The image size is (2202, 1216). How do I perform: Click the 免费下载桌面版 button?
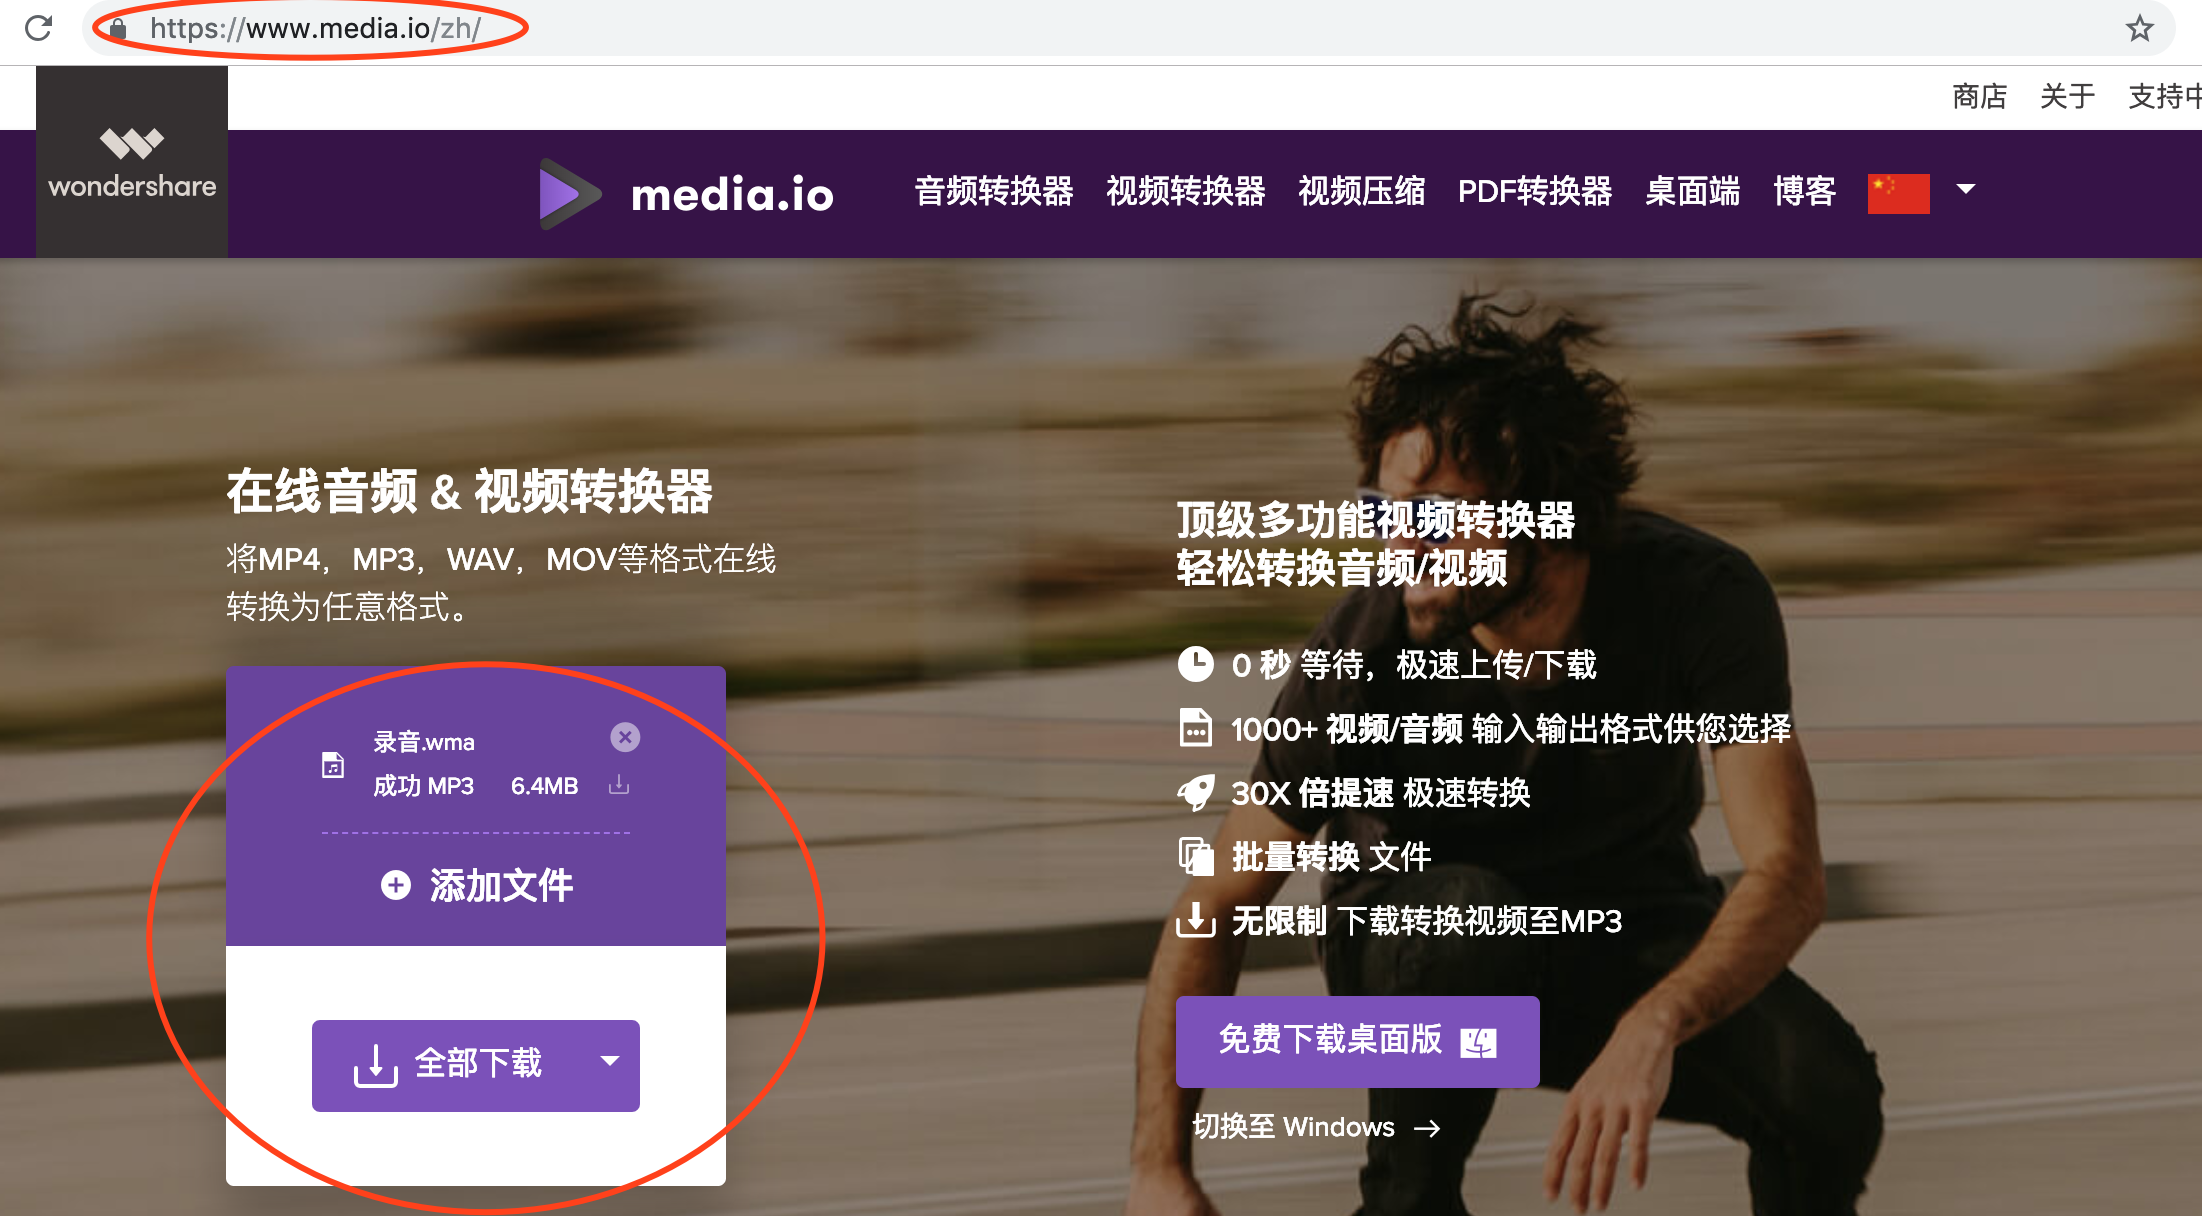point(1357,1041)
